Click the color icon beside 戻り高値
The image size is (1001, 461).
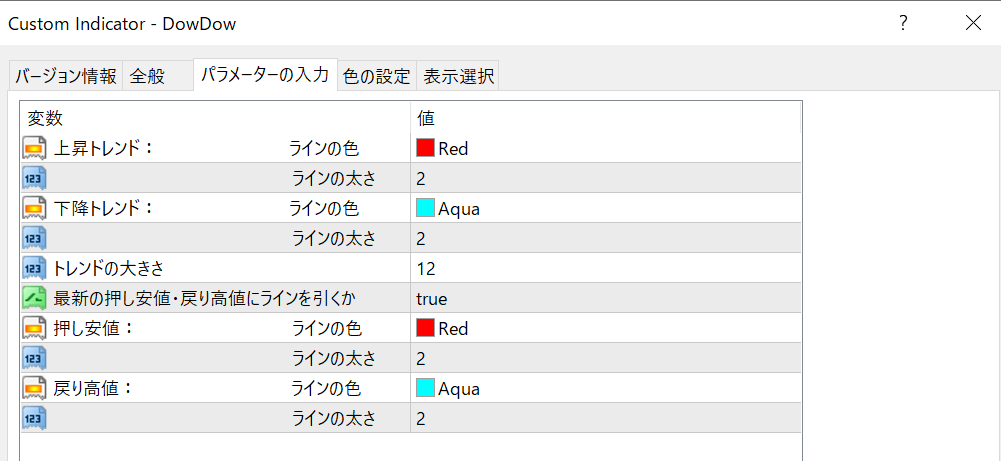(x=35, y=388)
